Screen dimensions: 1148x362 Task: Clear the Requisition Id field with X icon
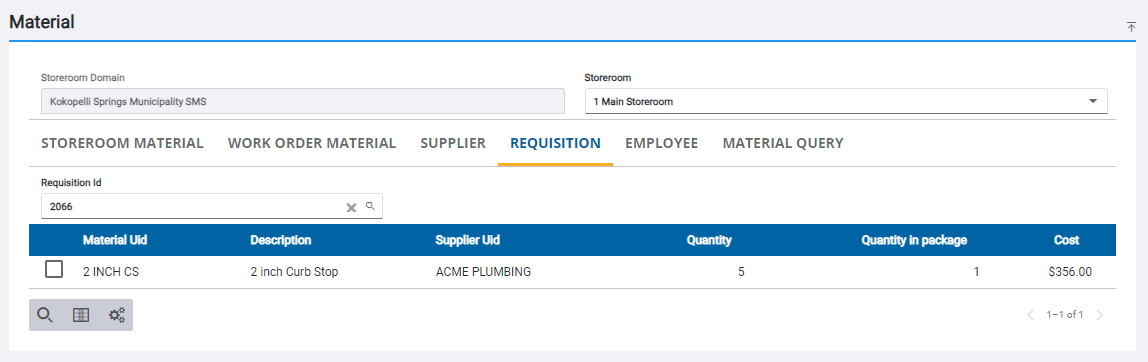(x=351, y=207)
